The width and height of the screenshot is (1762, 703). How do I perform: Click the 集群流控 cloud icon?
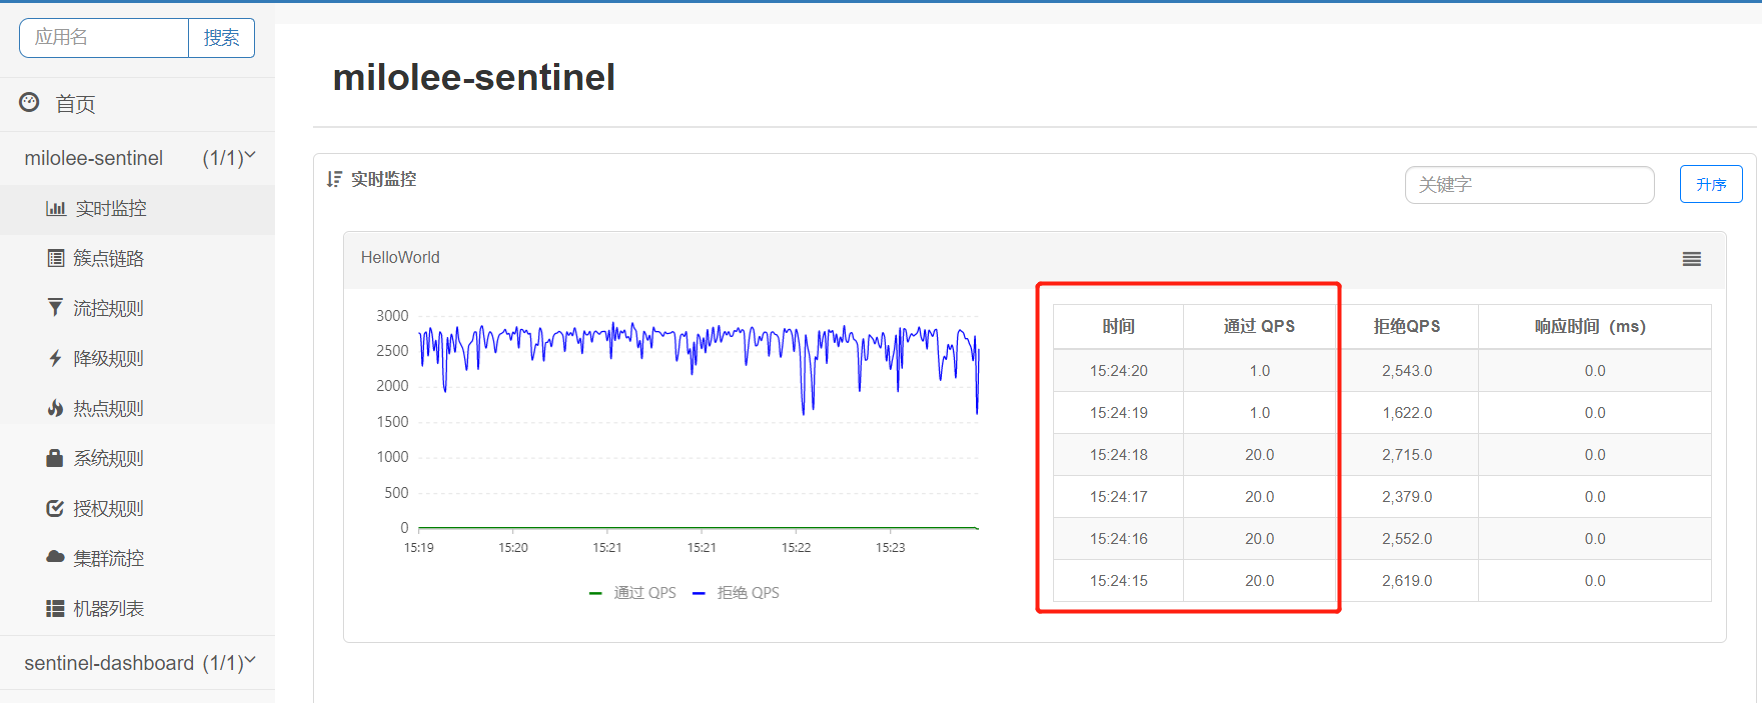[55, 557]
